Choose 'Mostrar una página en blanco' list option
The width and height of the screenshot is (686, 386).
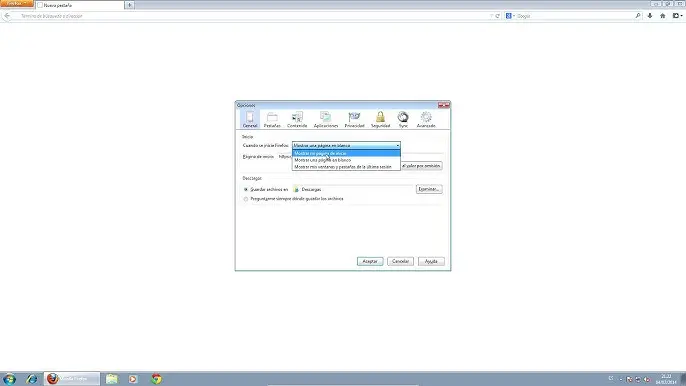[x=346, y=160]
